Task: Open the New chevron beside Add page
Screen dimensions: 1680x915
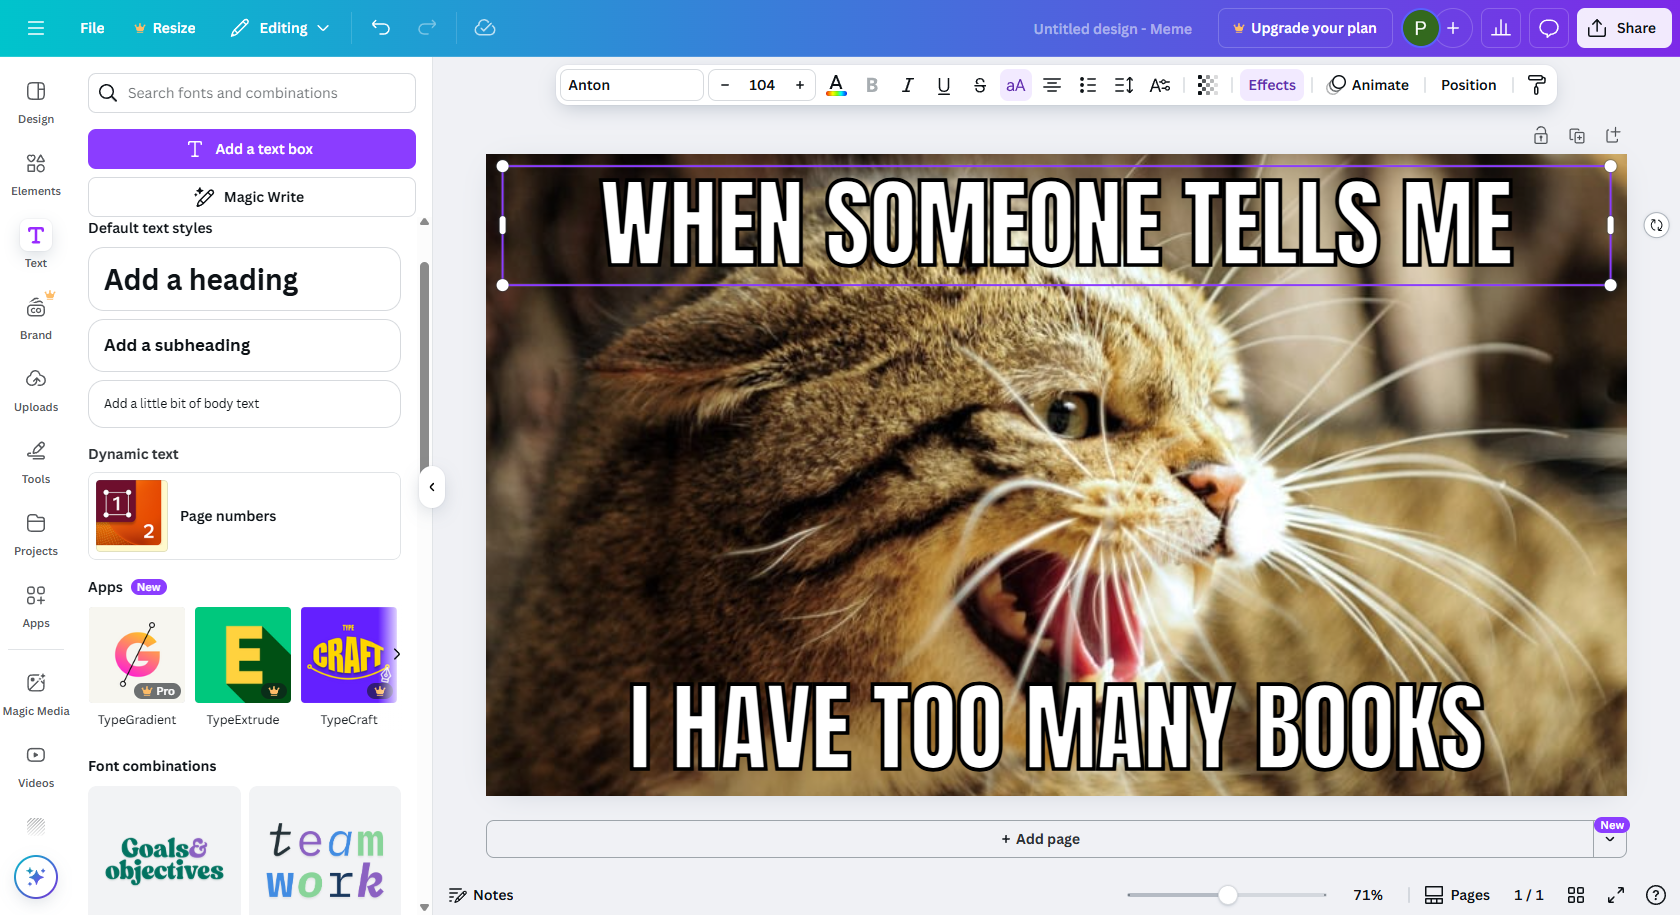Action: pyautogui.click(x=1610, y=840)
